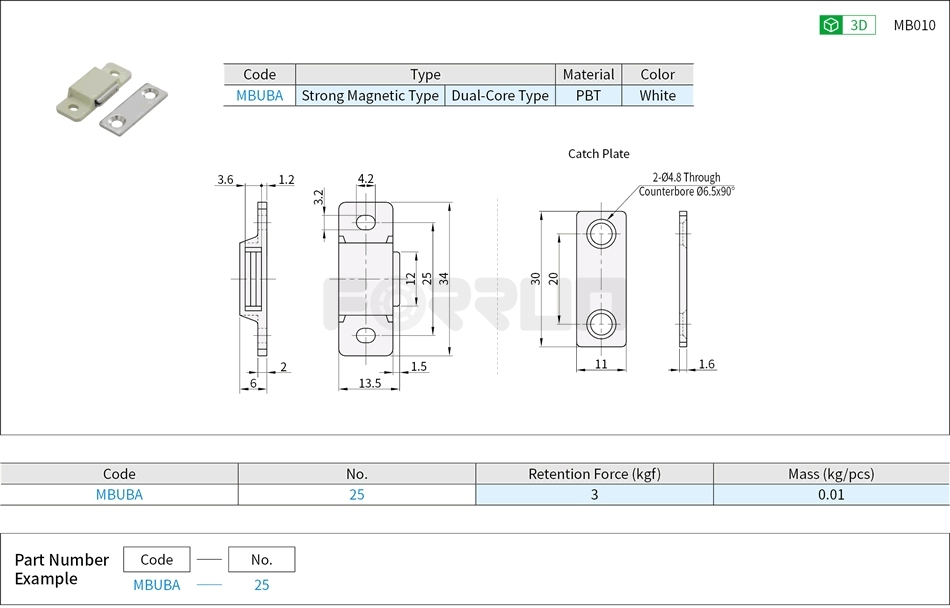Click the No. header in the lower table
Screen dimensions: 950x608
pos(357,473)
